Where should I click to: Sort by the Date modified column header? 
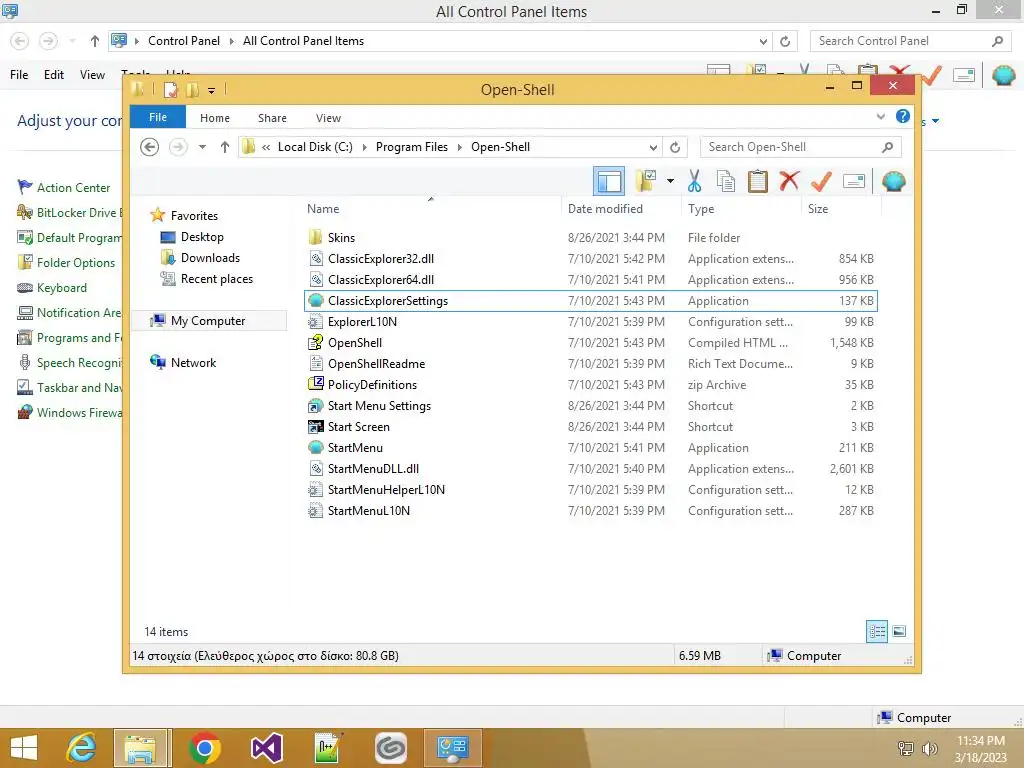tap(620, 209)
